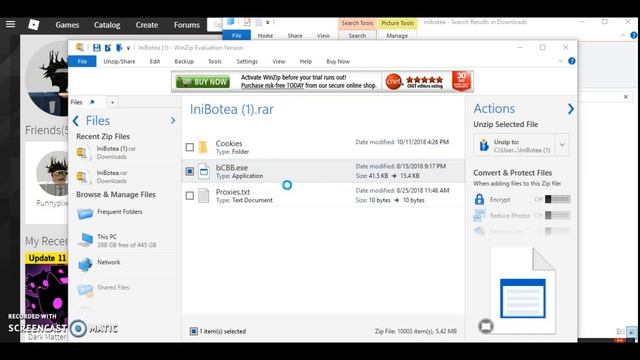The height and width of the screenshot is (360, 640).
Task: Click the Explorer window help icon
Action: click(x=634, y=36)
